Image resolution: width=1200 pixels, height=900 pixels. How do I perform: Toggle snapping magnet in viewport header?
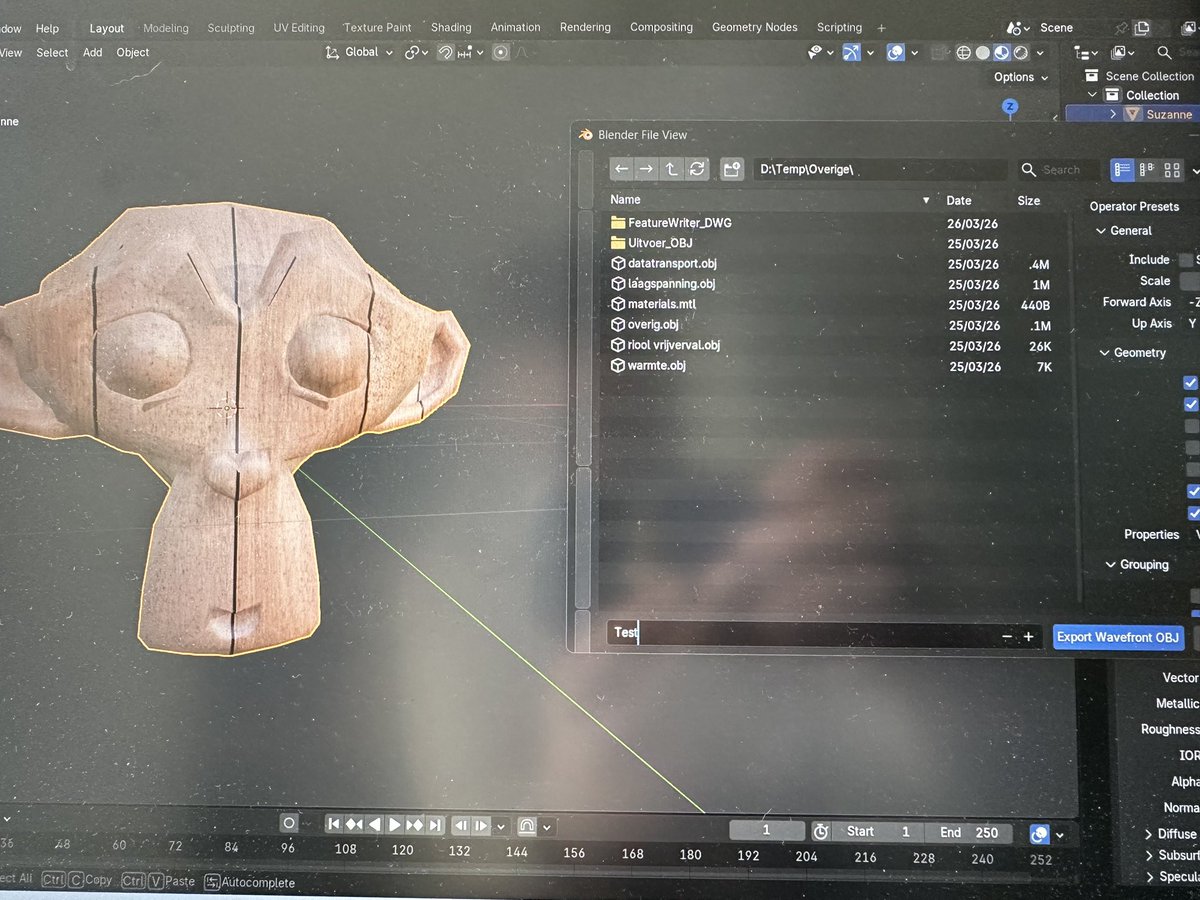tap(445, 52)
